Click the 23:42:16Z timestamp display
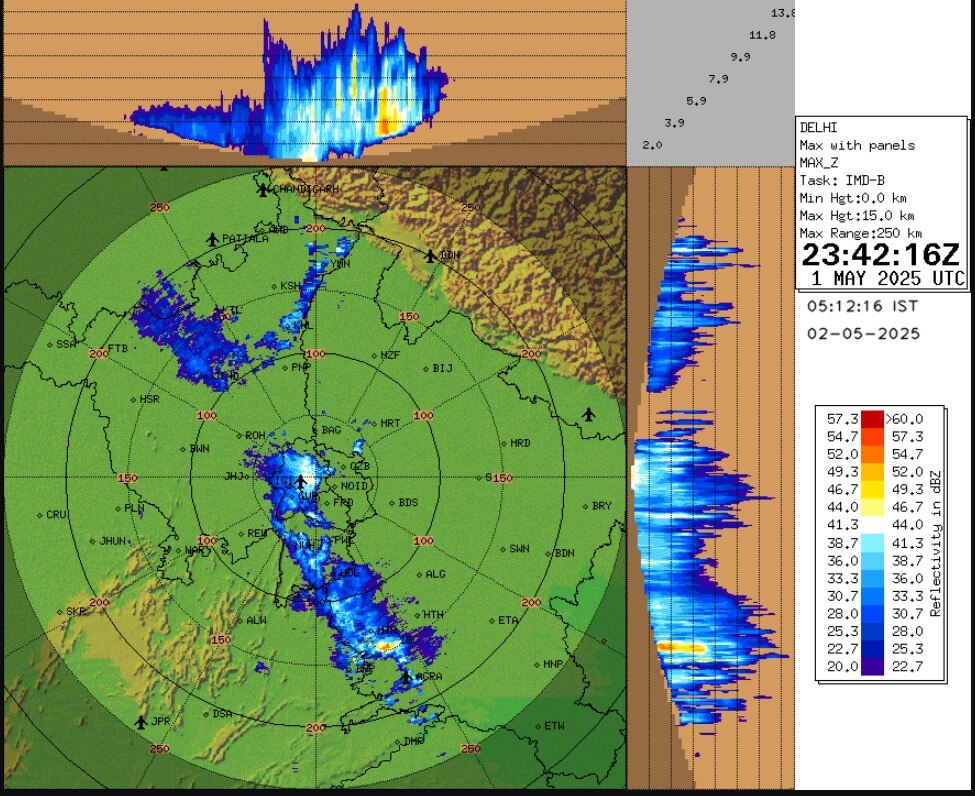This screenshot has height=796, width=975. (x=881, y=255)
